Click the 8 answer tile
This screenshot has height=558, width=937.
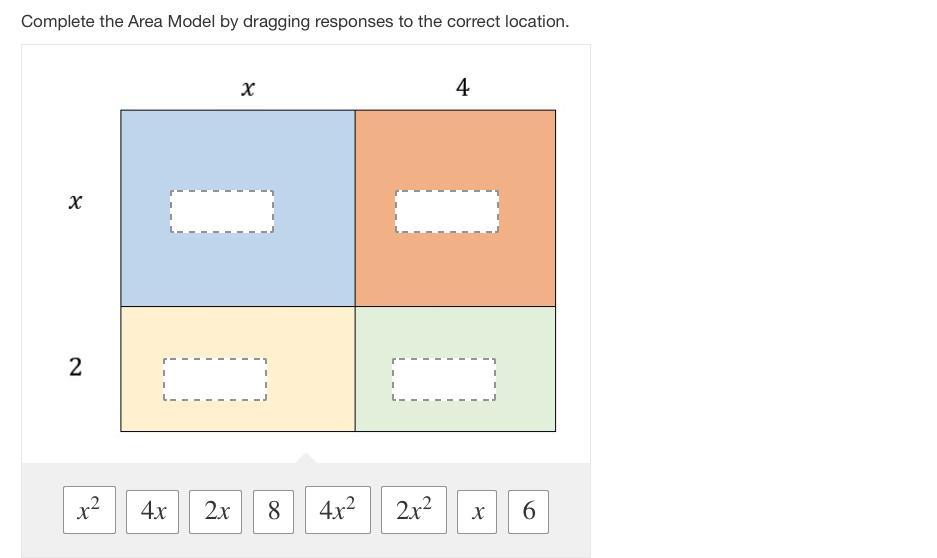click(274, 511)
